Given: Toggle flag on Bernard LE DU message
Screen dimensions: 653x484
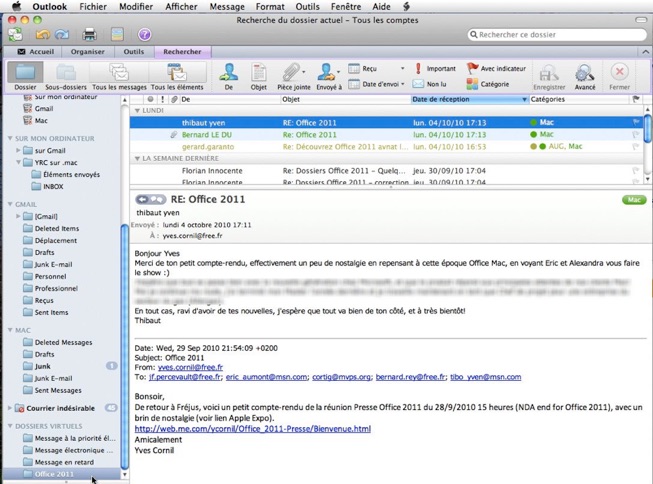Looking at the screenshot, I should click(x=636, y=135).
